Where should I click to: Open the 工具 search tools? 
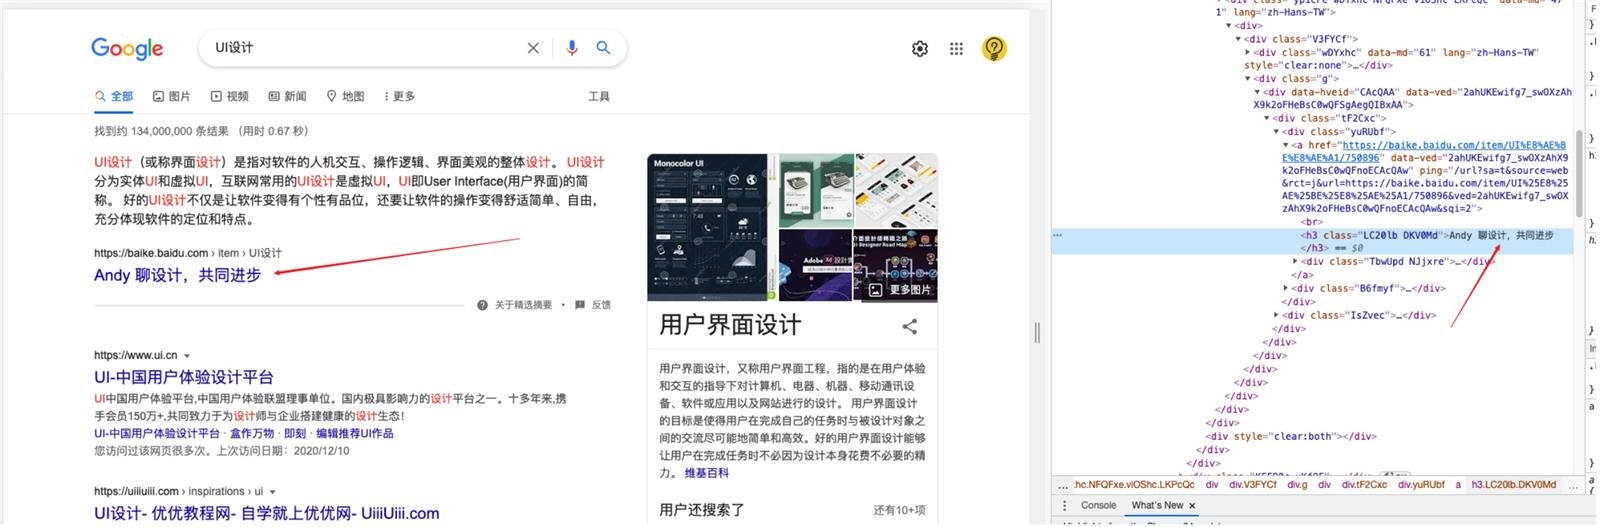click(x=599, y=96)
